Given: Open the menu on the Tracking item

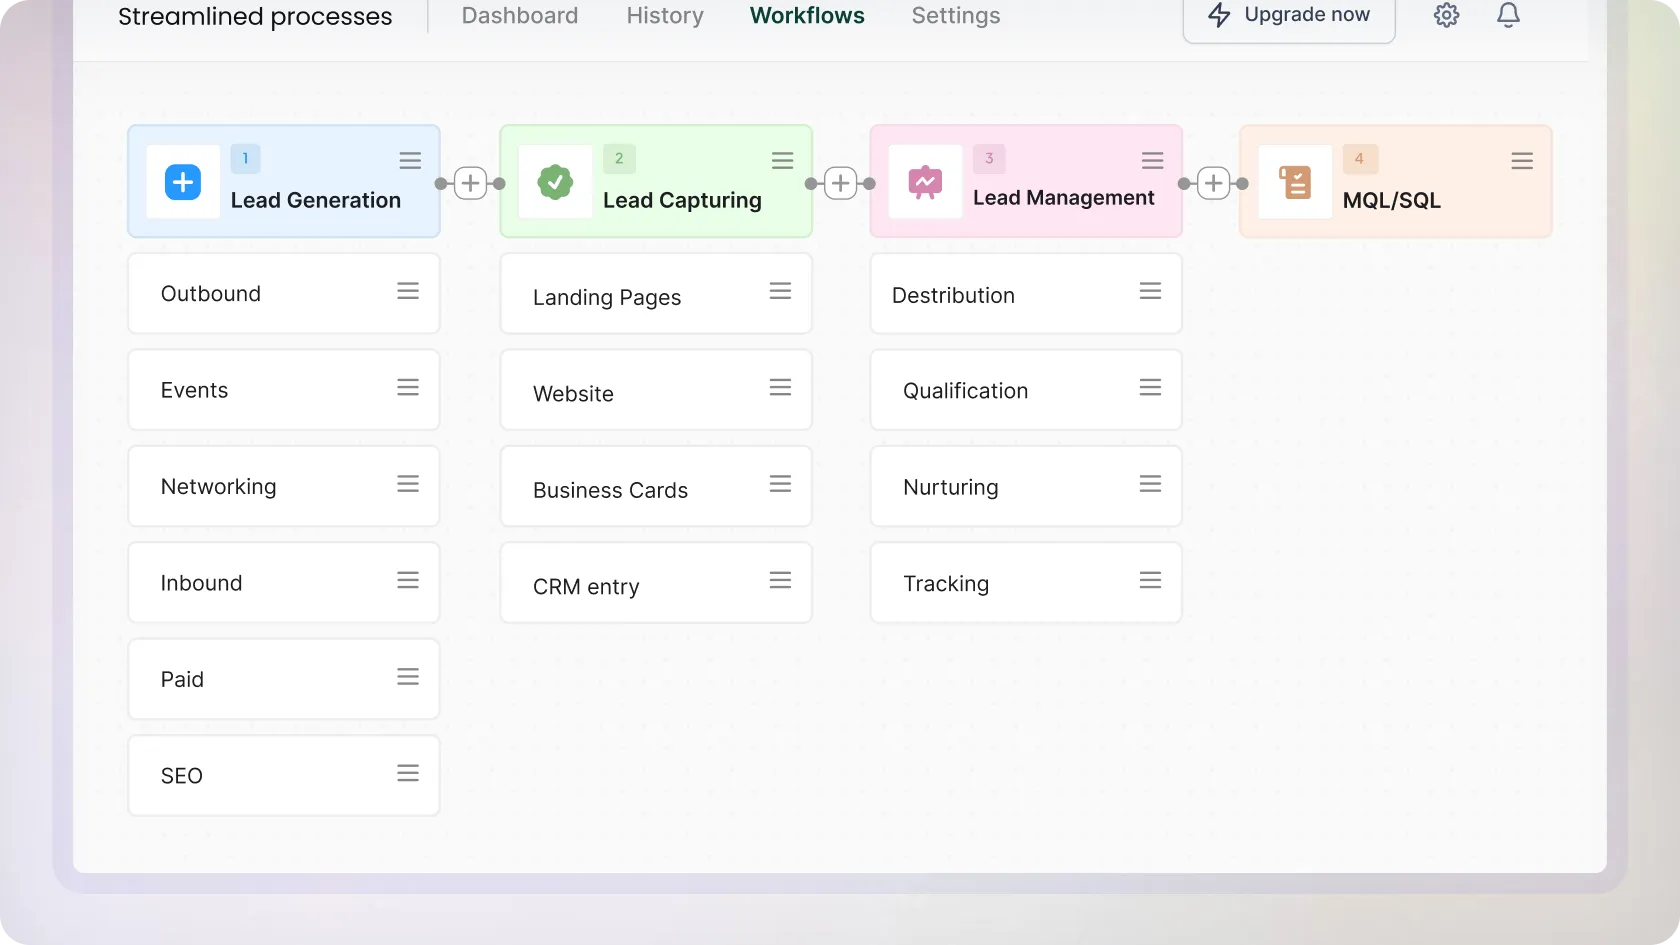Looking at the screenshot, I should [1150, 581].
